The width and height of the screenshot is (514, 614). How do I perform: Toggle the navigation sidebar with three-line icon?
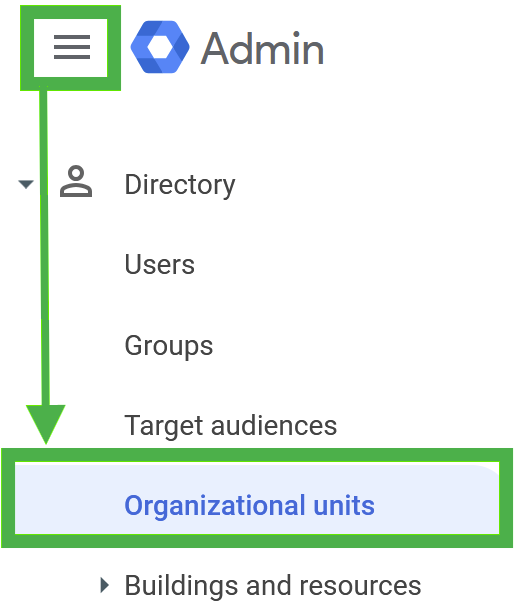pyautogui.click(x=72, y=47)
